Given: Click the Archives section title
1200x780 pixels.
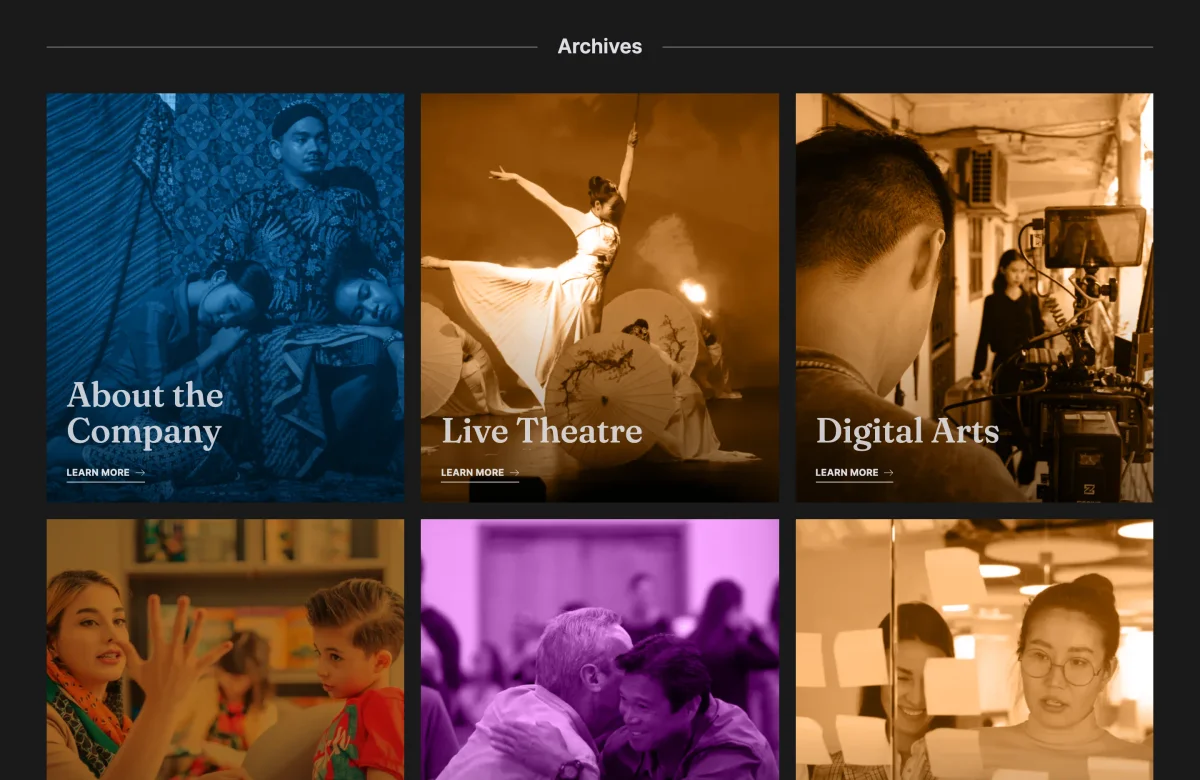Looking at the screenshot, I should pyautogui.click(x=600, y=47).
